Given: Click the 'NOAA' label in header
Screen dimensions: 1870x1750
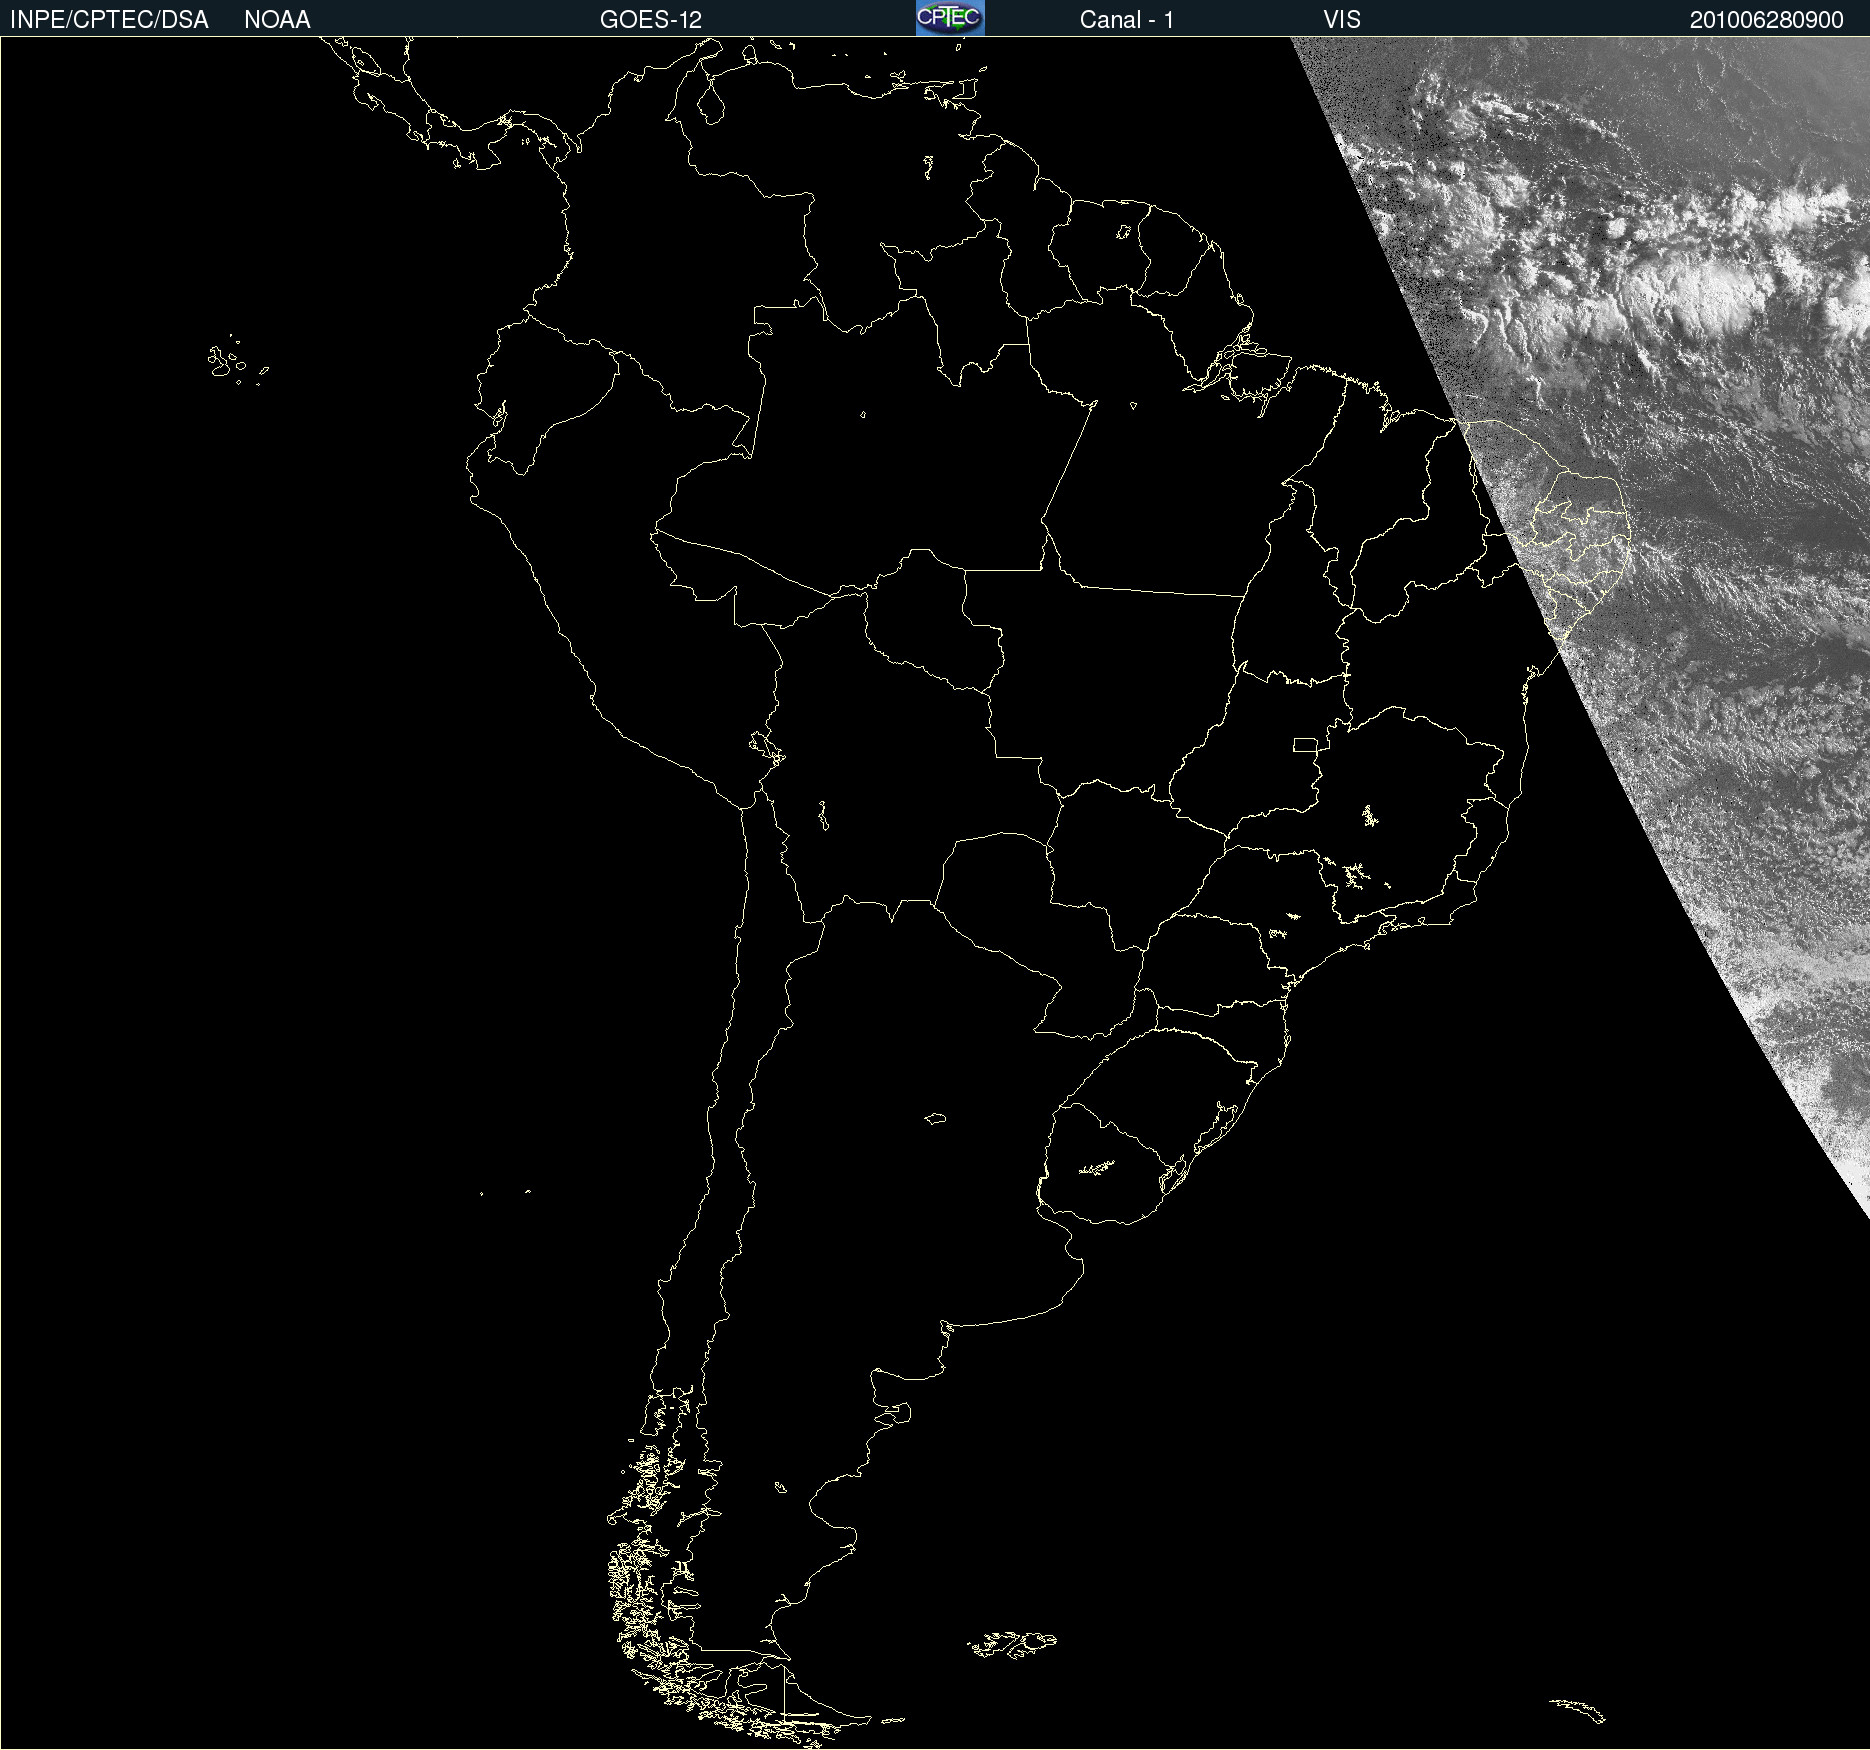Looking at the screenshot, I should (x=277, y=20).
